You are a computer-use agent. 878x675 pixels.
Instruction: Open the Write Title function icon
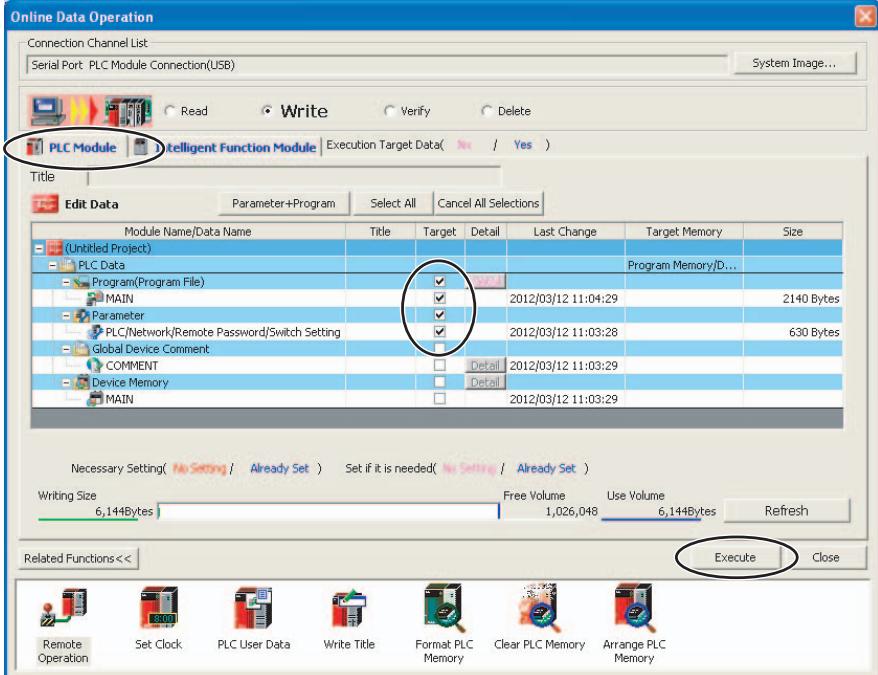pyautogui.click(x=348, y=608)
